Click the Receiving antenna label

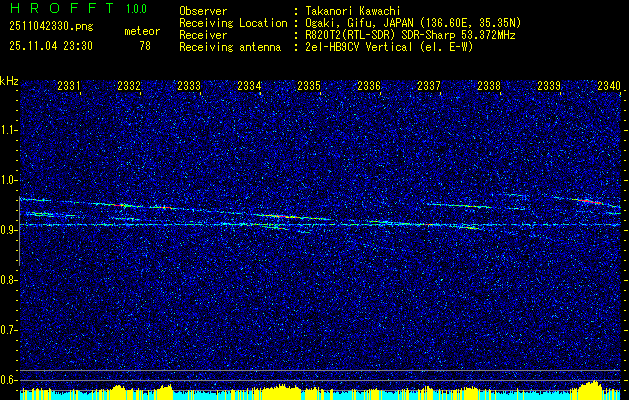(x=230, y=47)
